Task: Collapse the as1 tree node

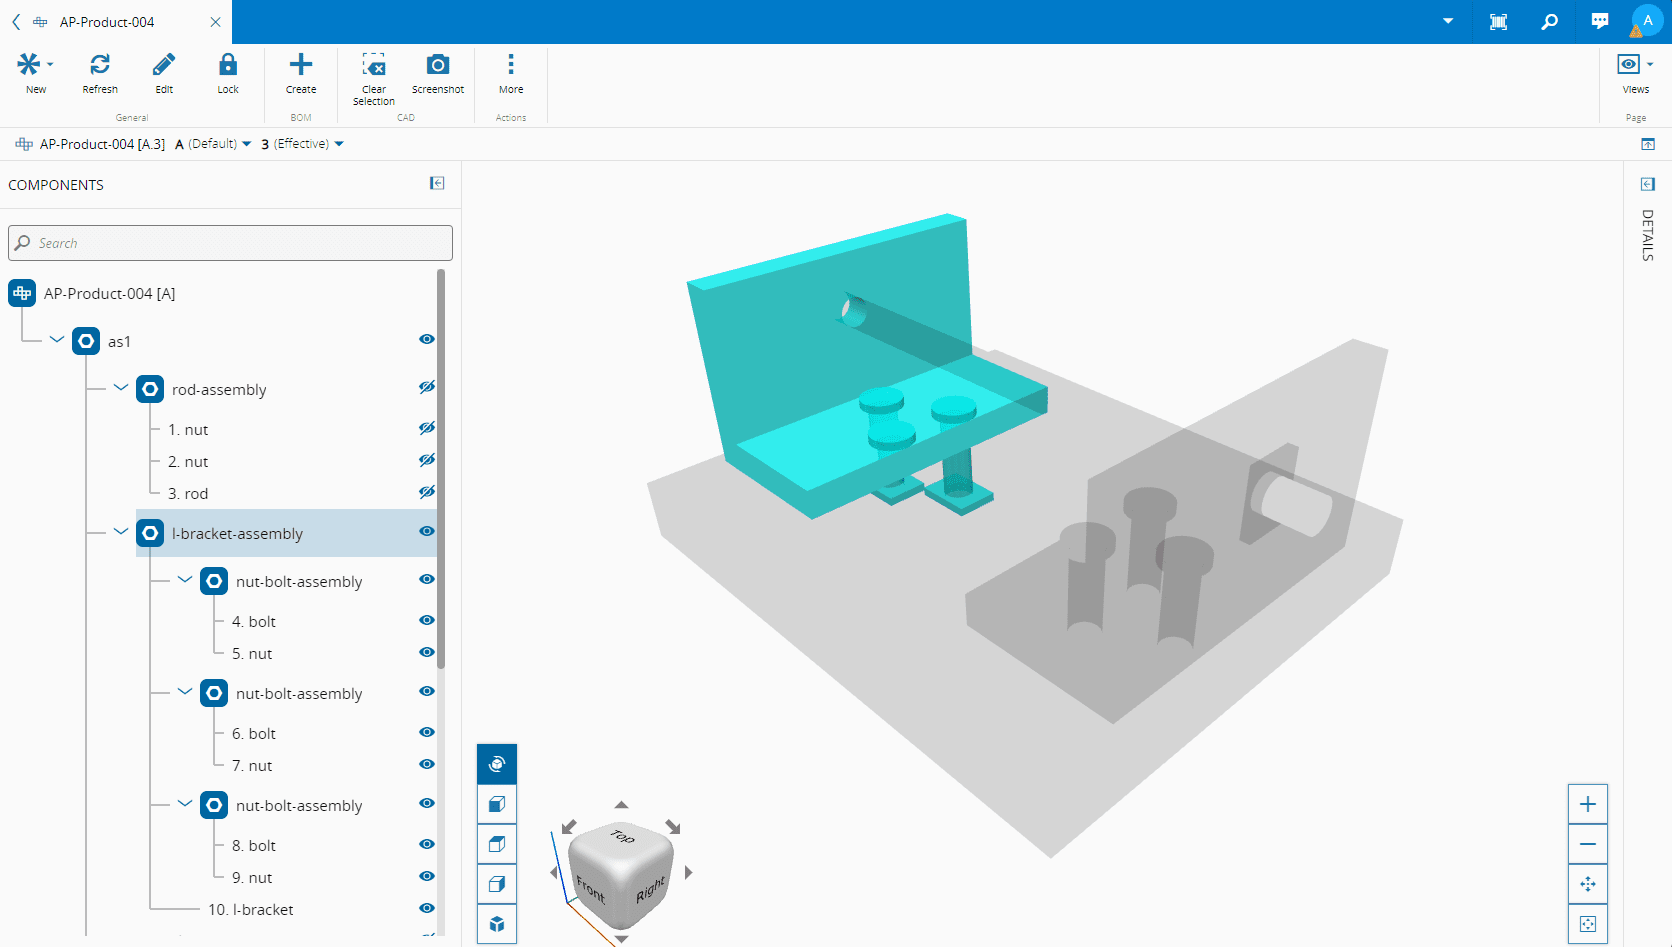Action: tap(57, 340)
